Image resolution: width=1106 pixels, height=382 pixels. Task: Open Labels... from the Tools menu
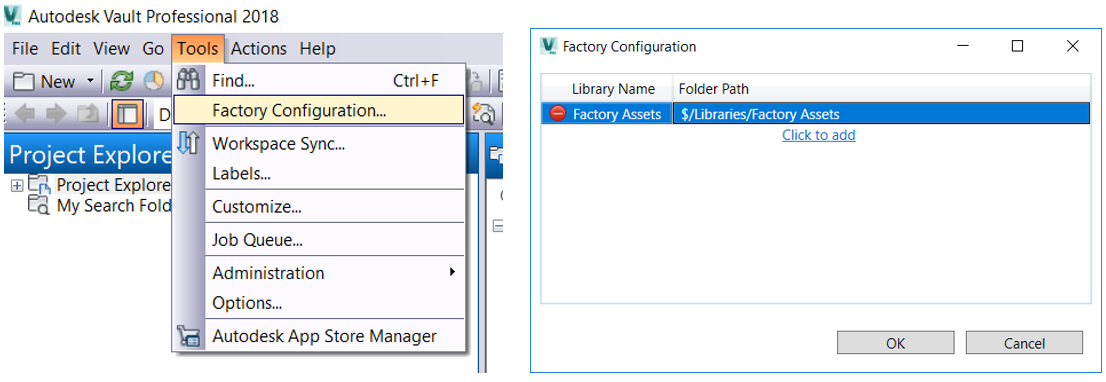[x=319, y=173]
